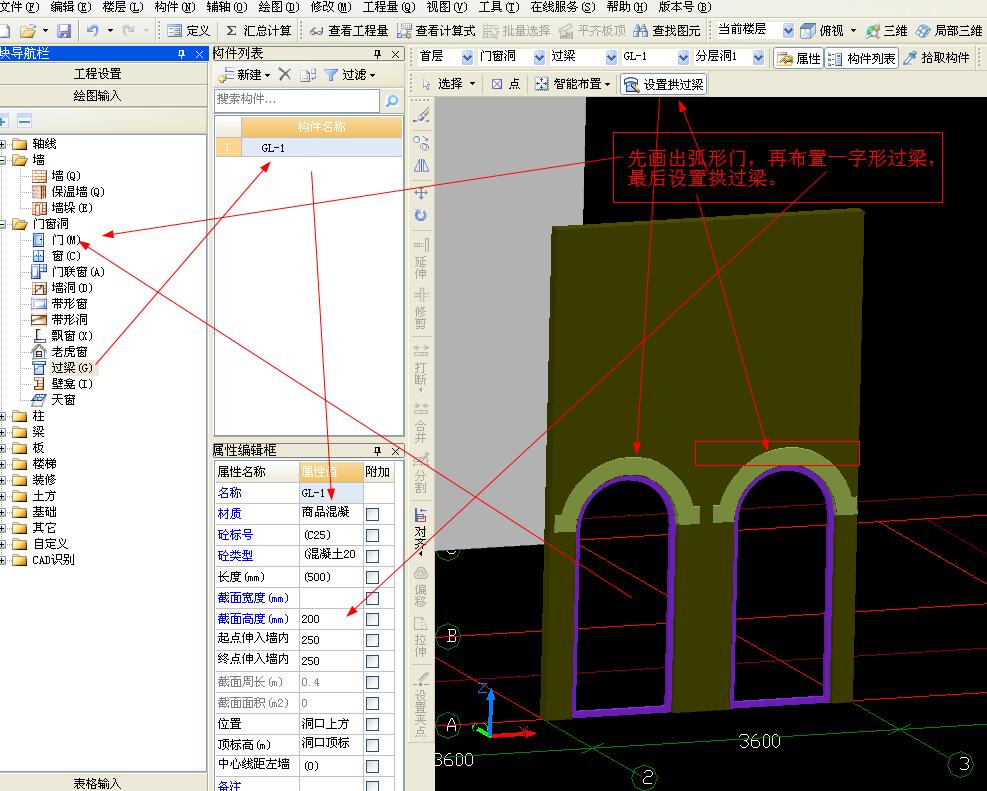The height and width of the screenshot is (791, 987).
Task: Open the 俯视 view dropdown
Action: tap(854, 30)
